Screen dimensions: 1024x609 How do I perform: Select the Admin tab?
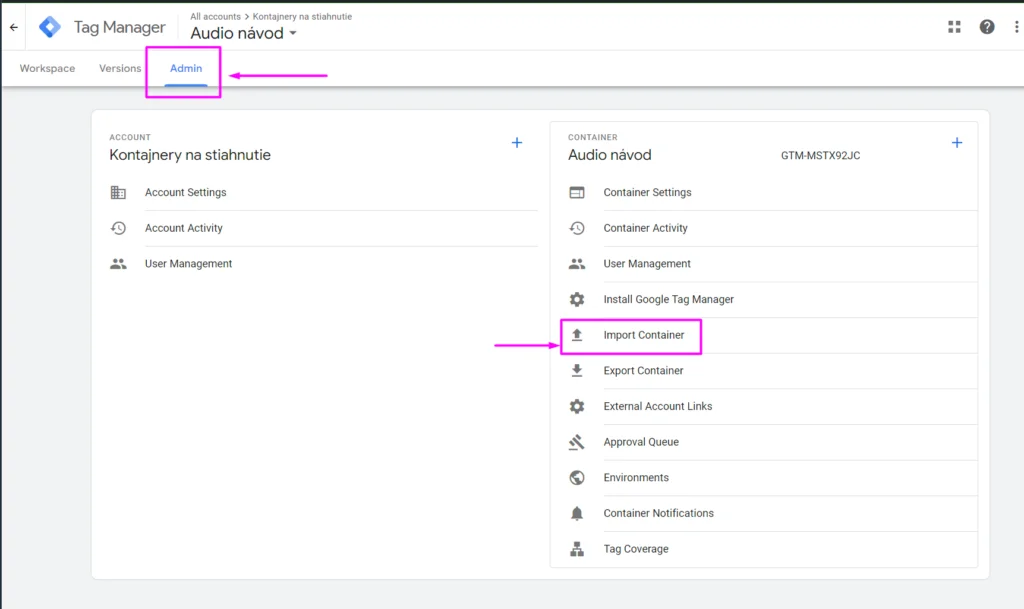pos(186,69)
